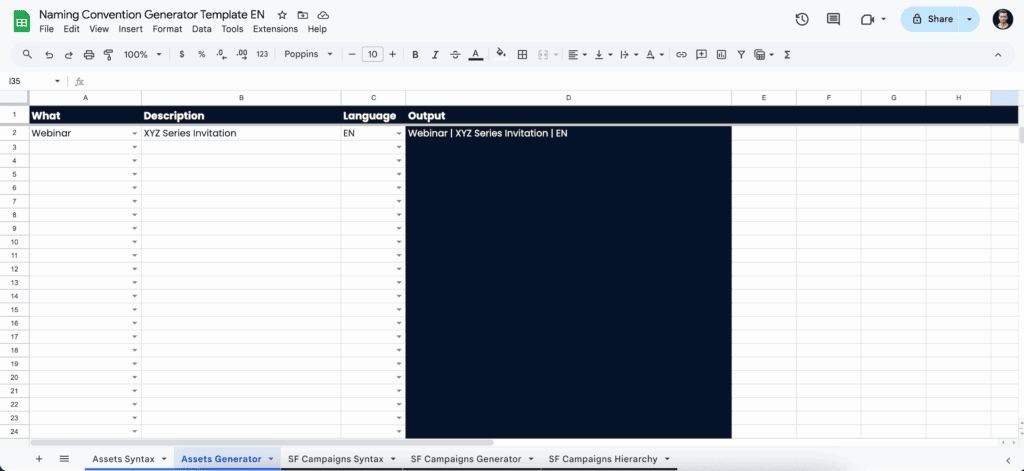
Task: Open the fill color bucket
Action: click(x=501, y=54)
